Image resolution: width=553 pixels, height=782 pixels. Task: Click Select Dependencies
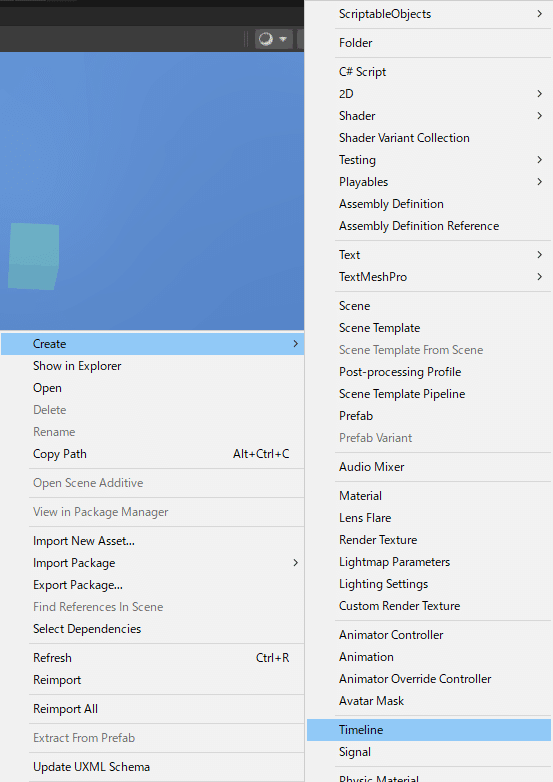pos(87,628)
